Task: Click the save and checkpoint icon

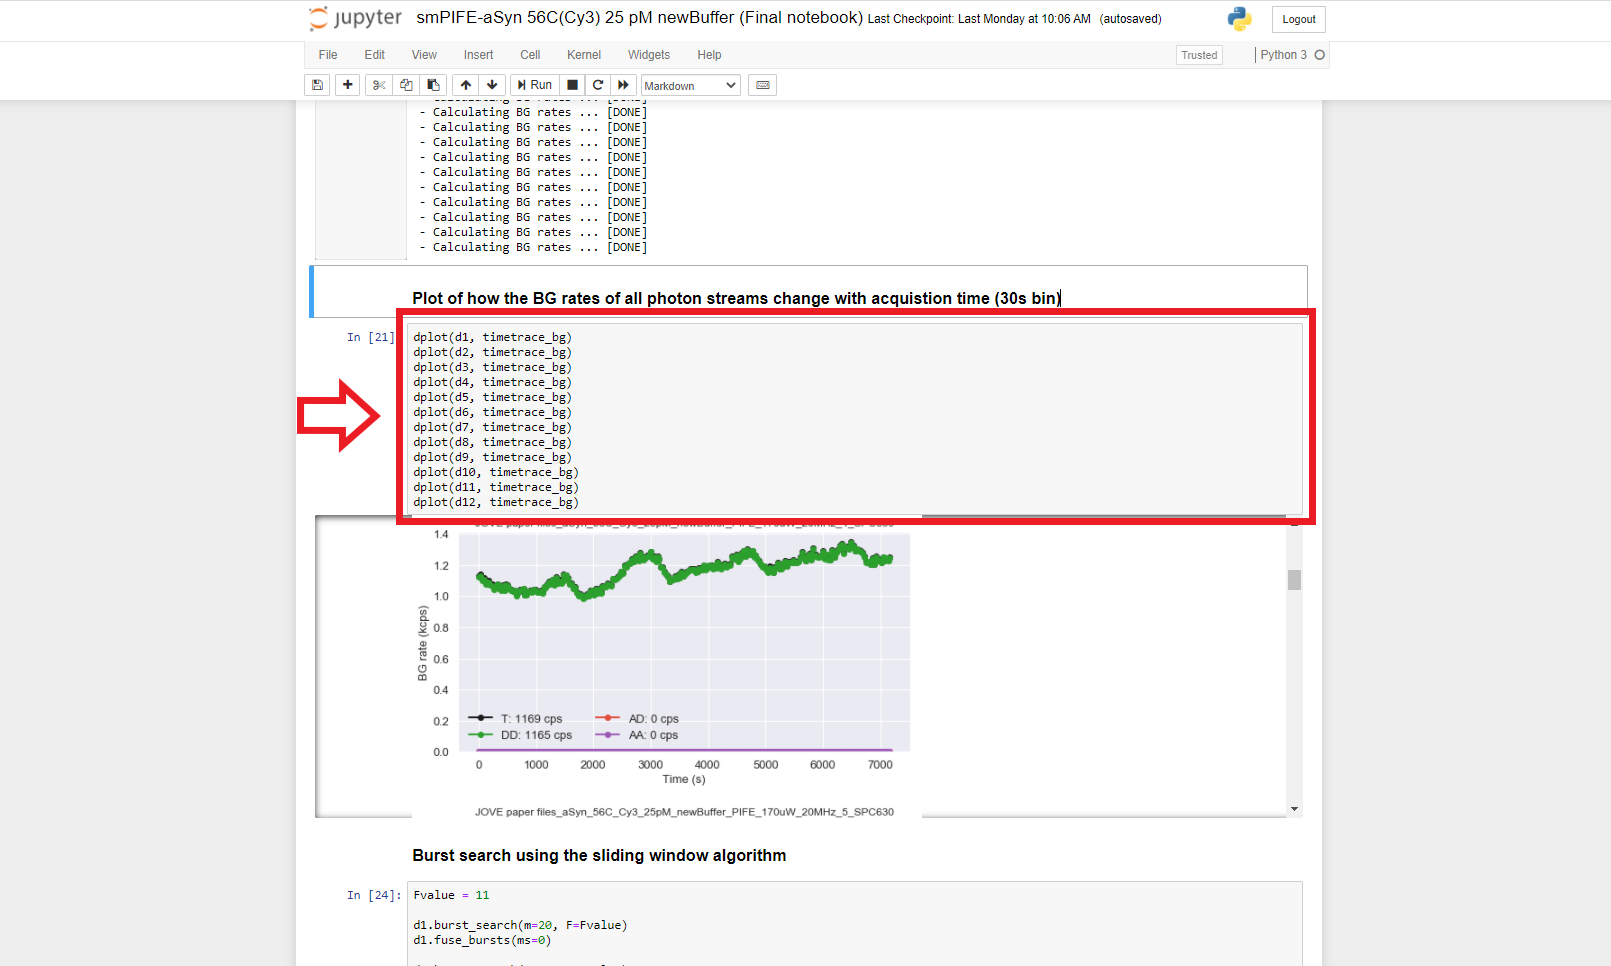Action: coord(317,85)
